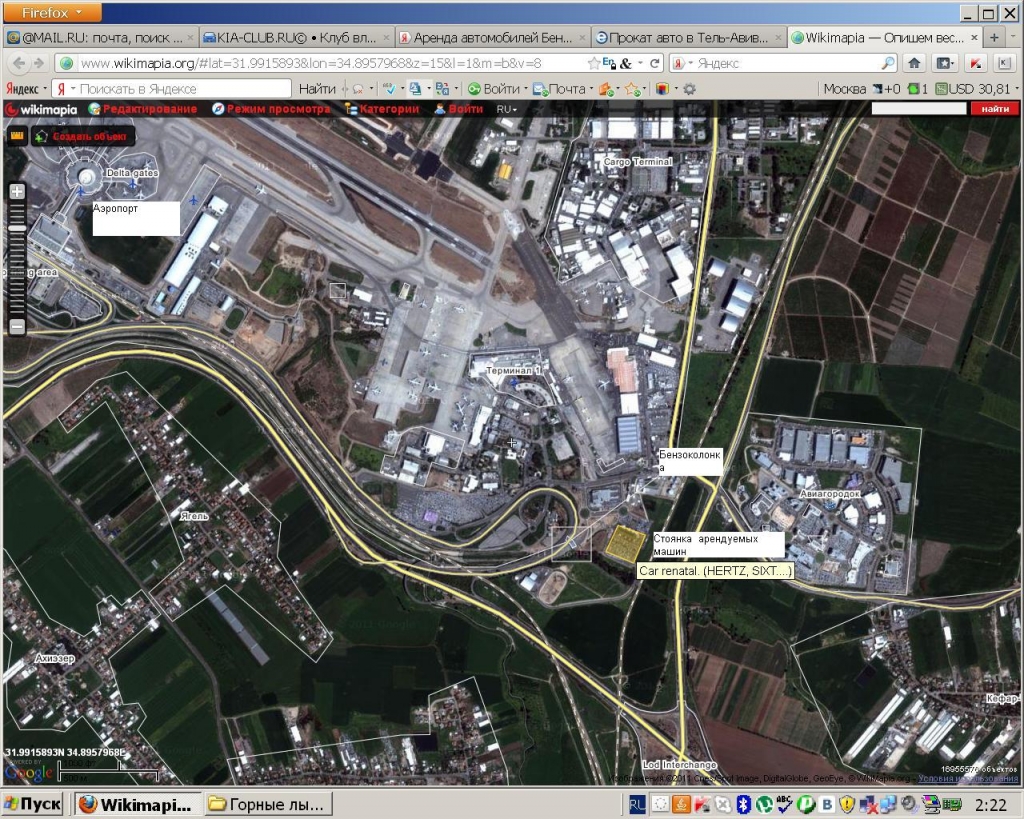
Task: Bookmark page using the star icon
Action: [x=594, y=63]
